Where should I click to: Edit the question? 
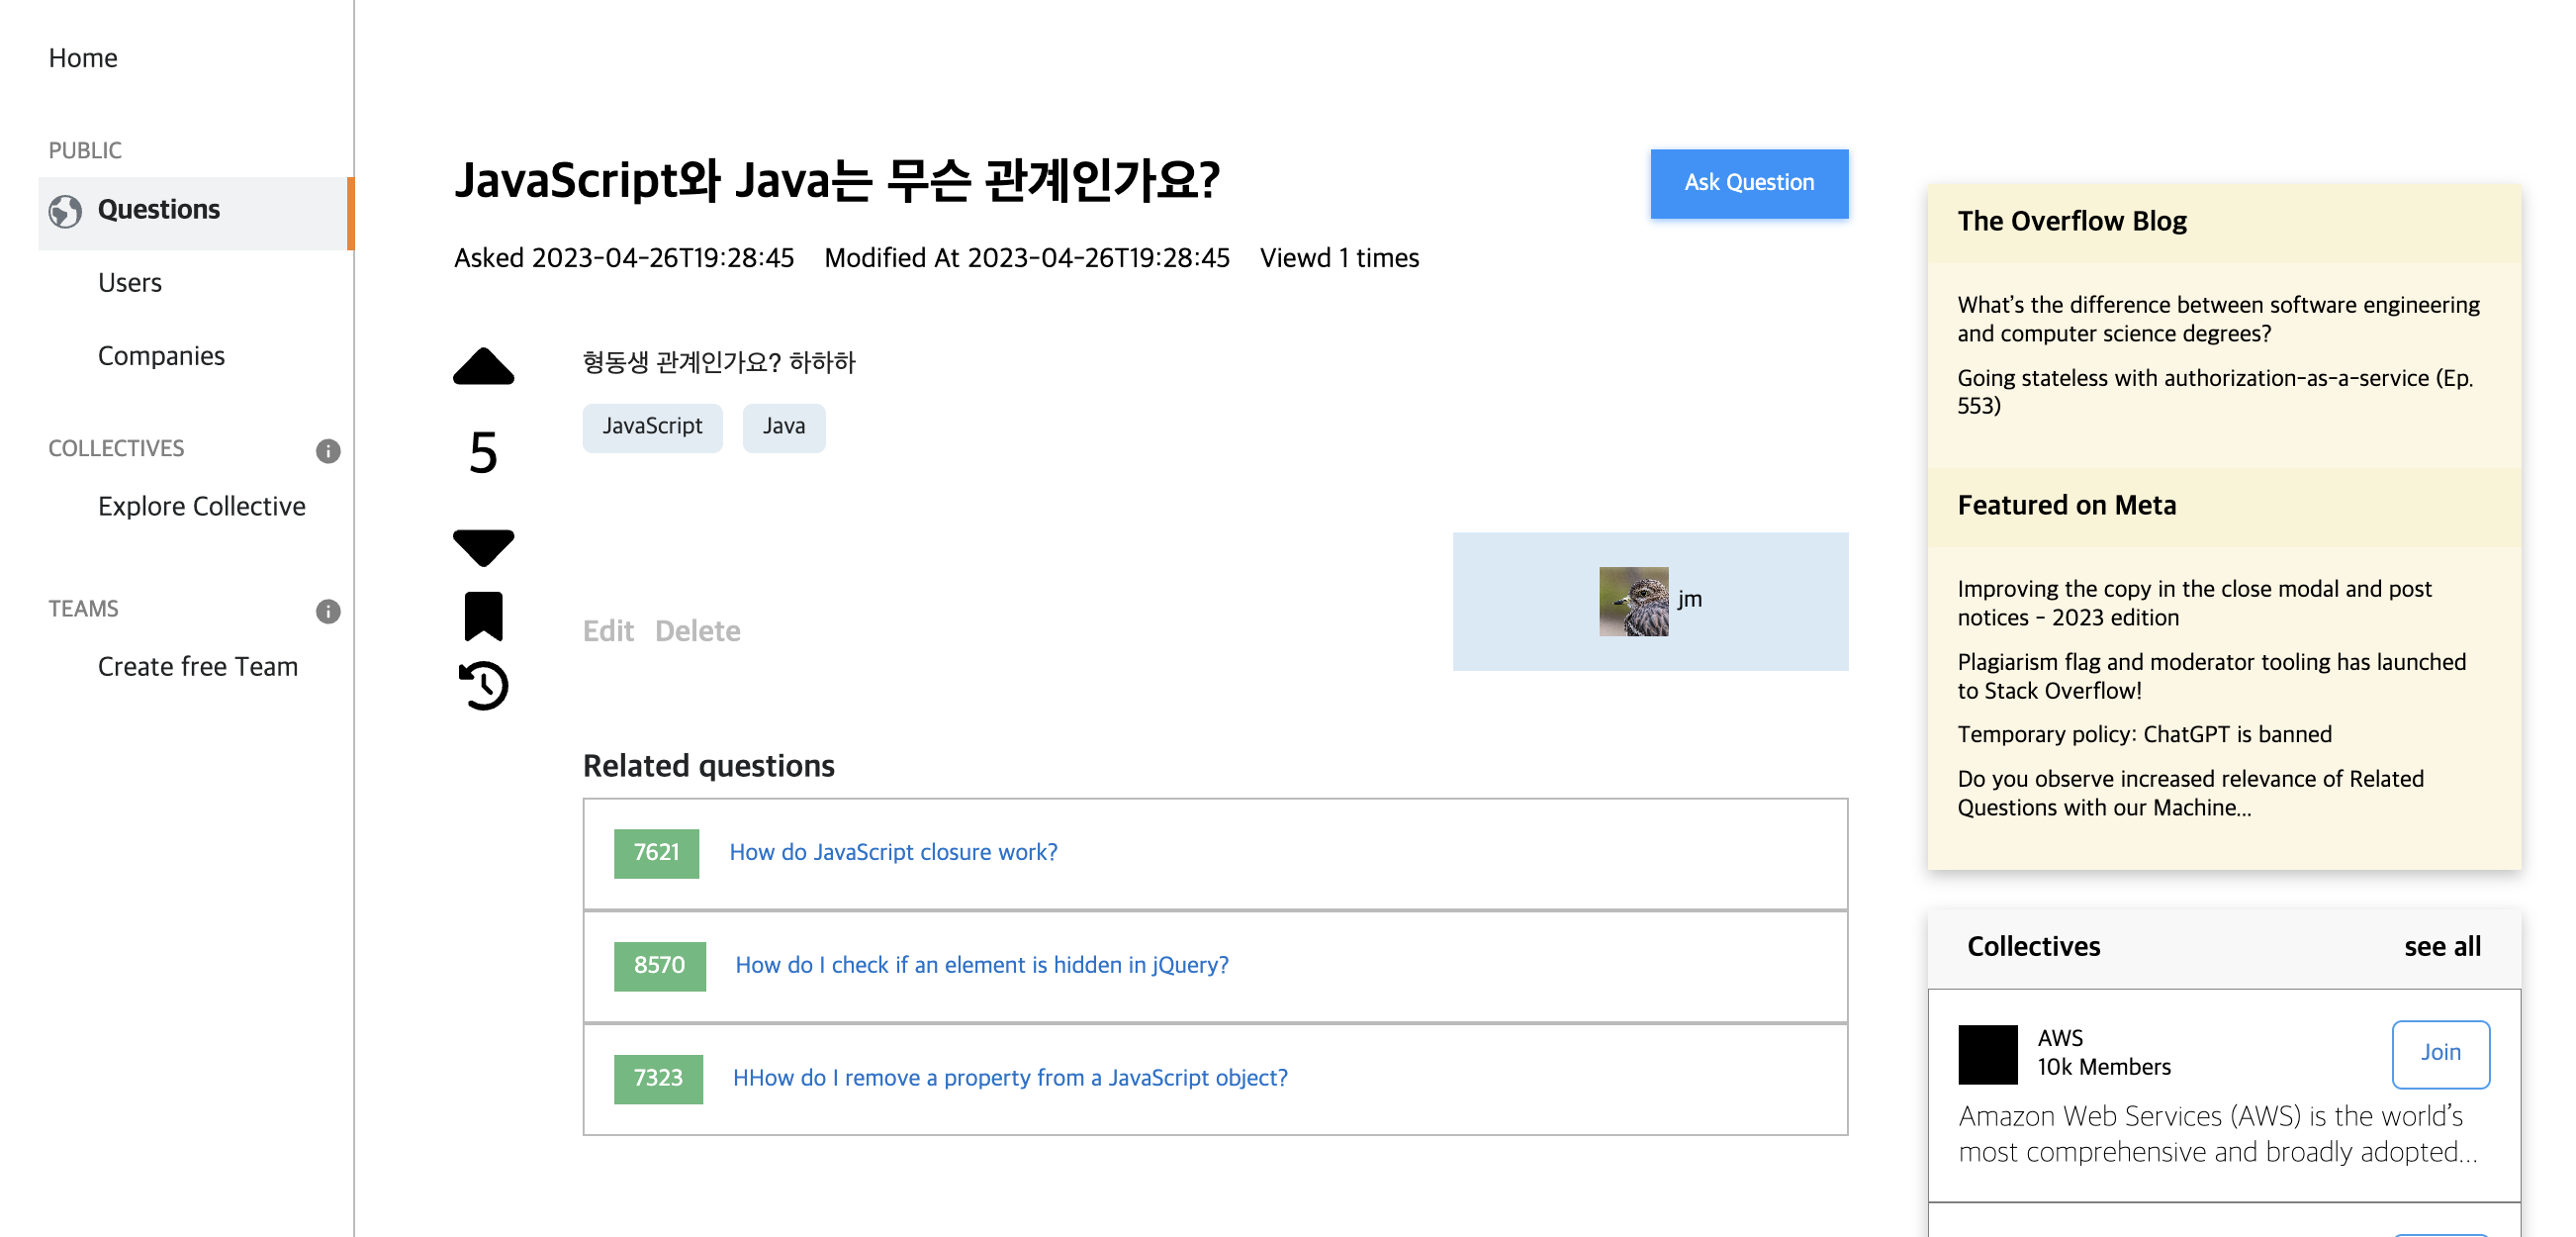(608, 631)
